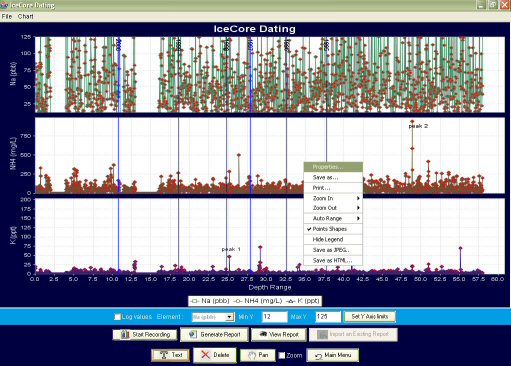Image resolution: width=511 pixels, height=366 pixels.
Task: Select Save as... from context menu
Action: tap(333, 178)
